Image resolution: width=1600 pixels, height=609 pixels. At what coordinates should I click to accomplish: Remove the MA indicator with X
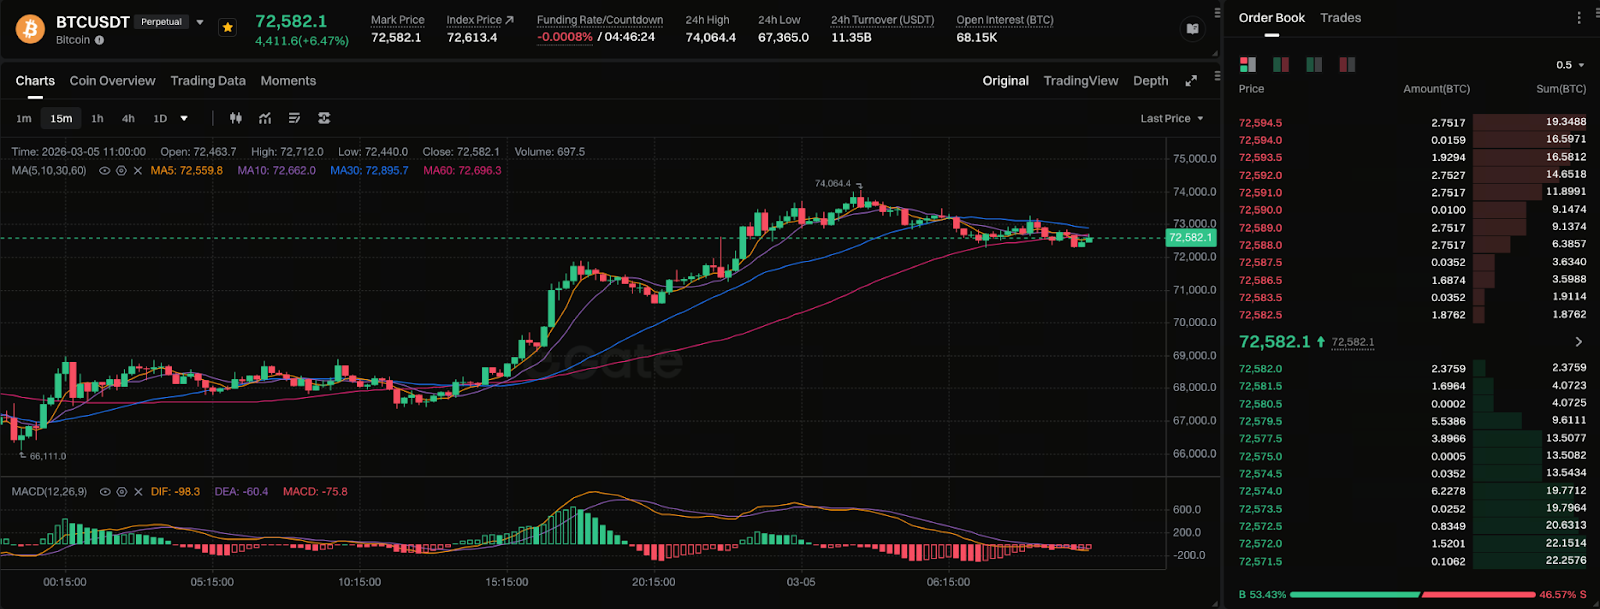point(138,171)
